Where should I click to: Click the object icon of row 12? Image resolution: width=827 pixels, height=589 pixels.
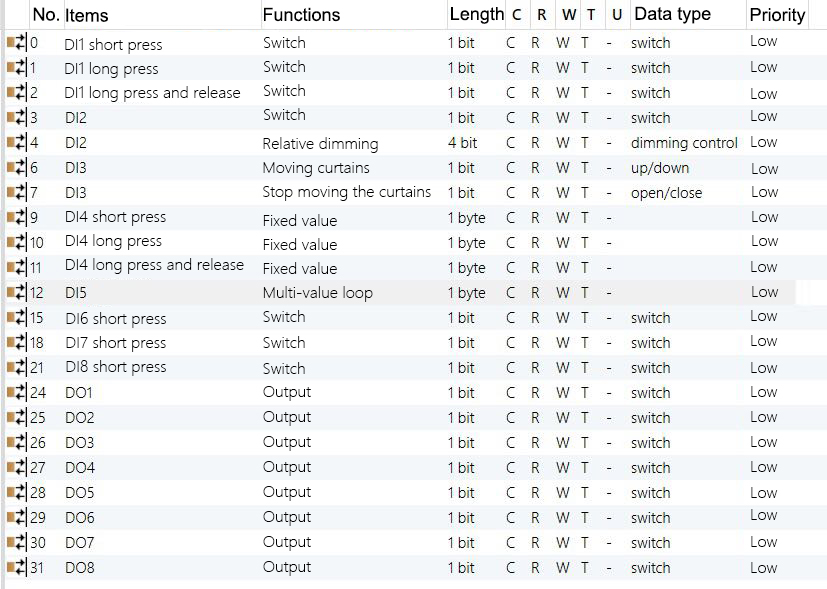17,293
